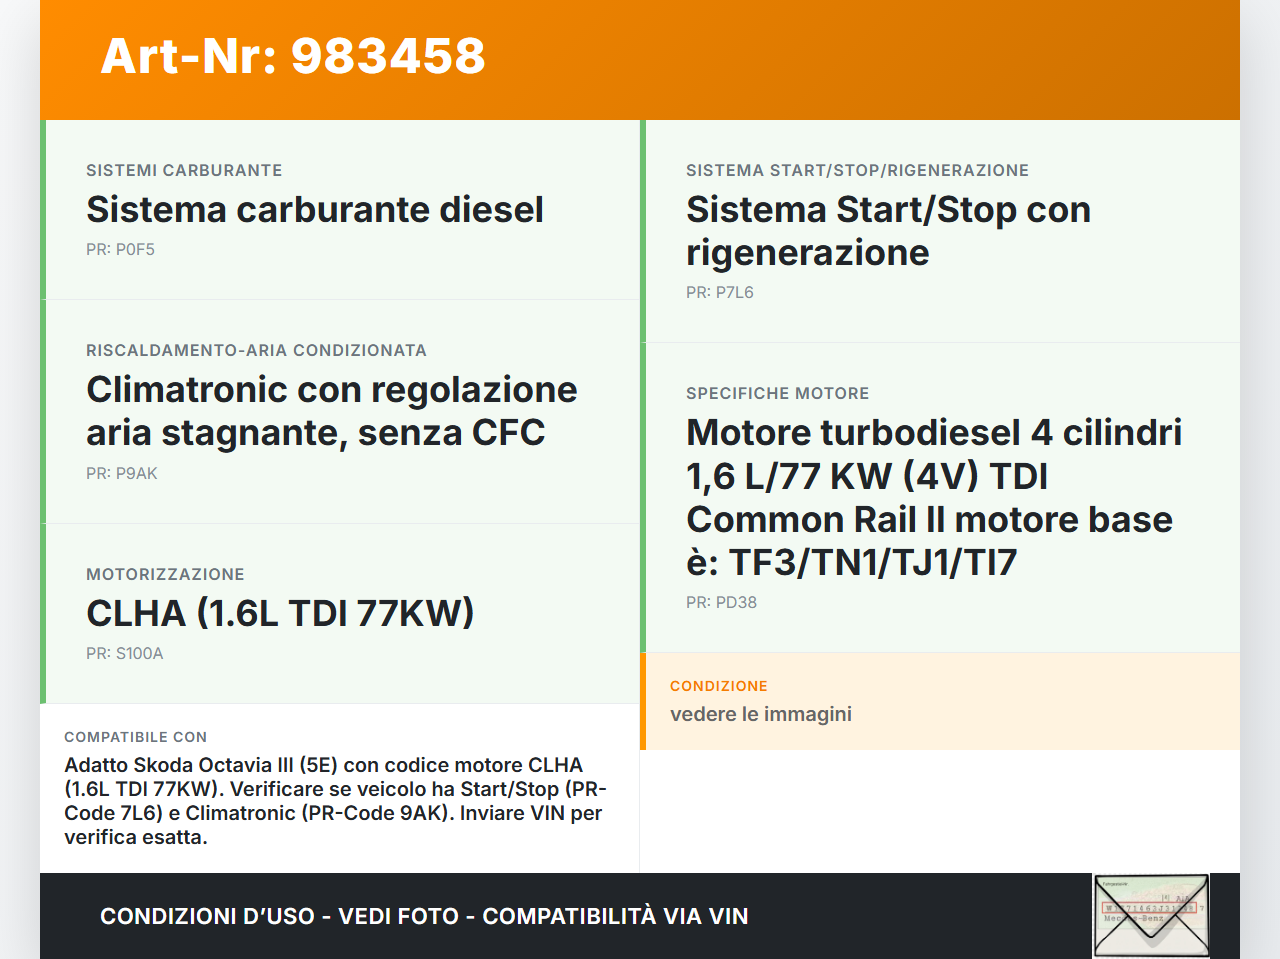Select the "CLHA (1.6L TDI 77KW)" title

tap(280, 613)
